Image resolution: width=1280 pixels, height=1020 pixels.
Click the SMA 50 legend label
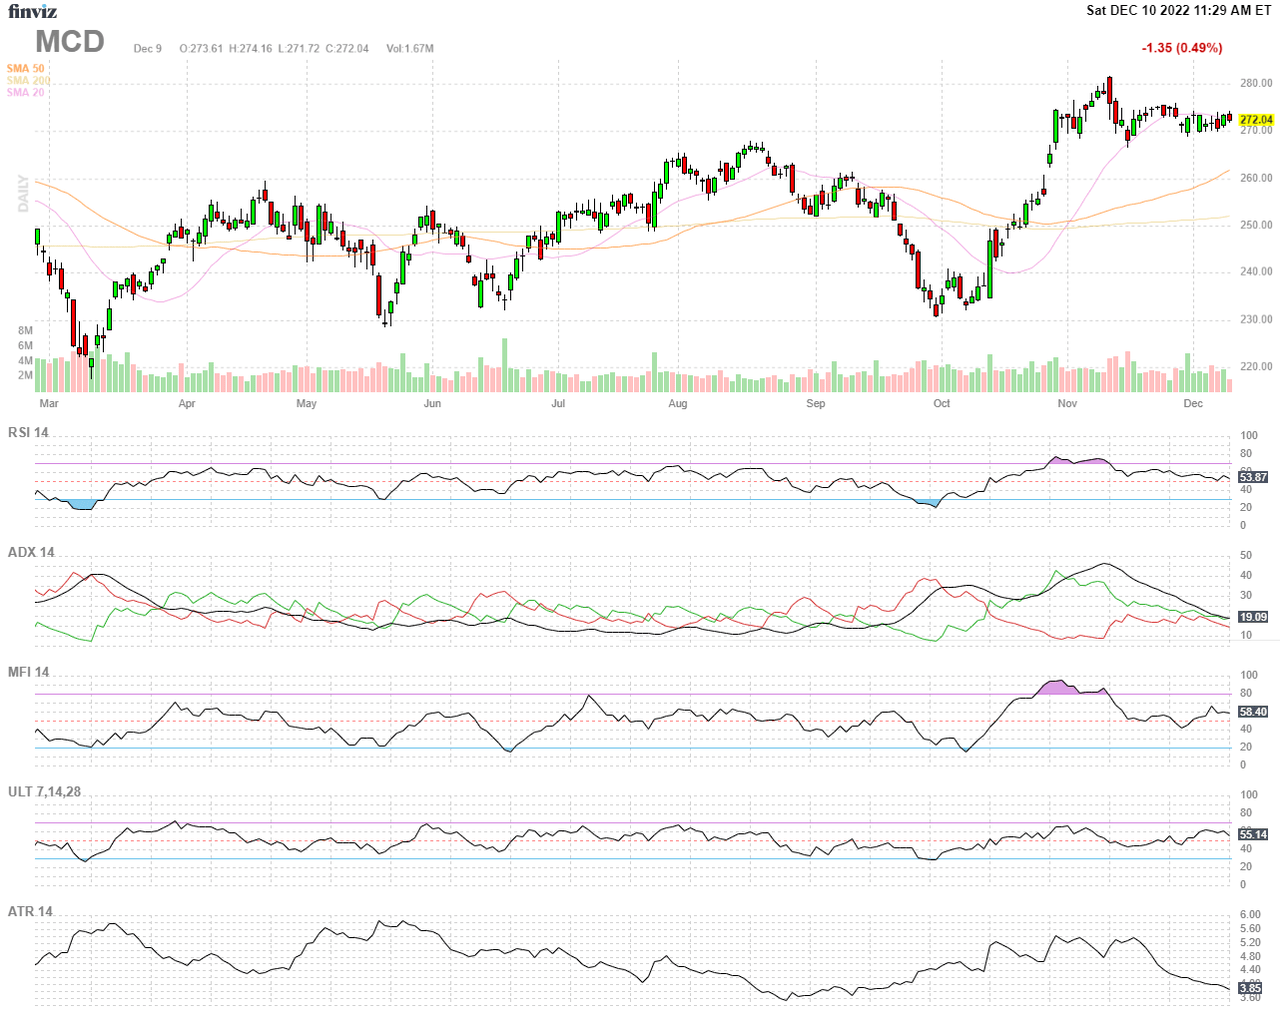(26, 69)
